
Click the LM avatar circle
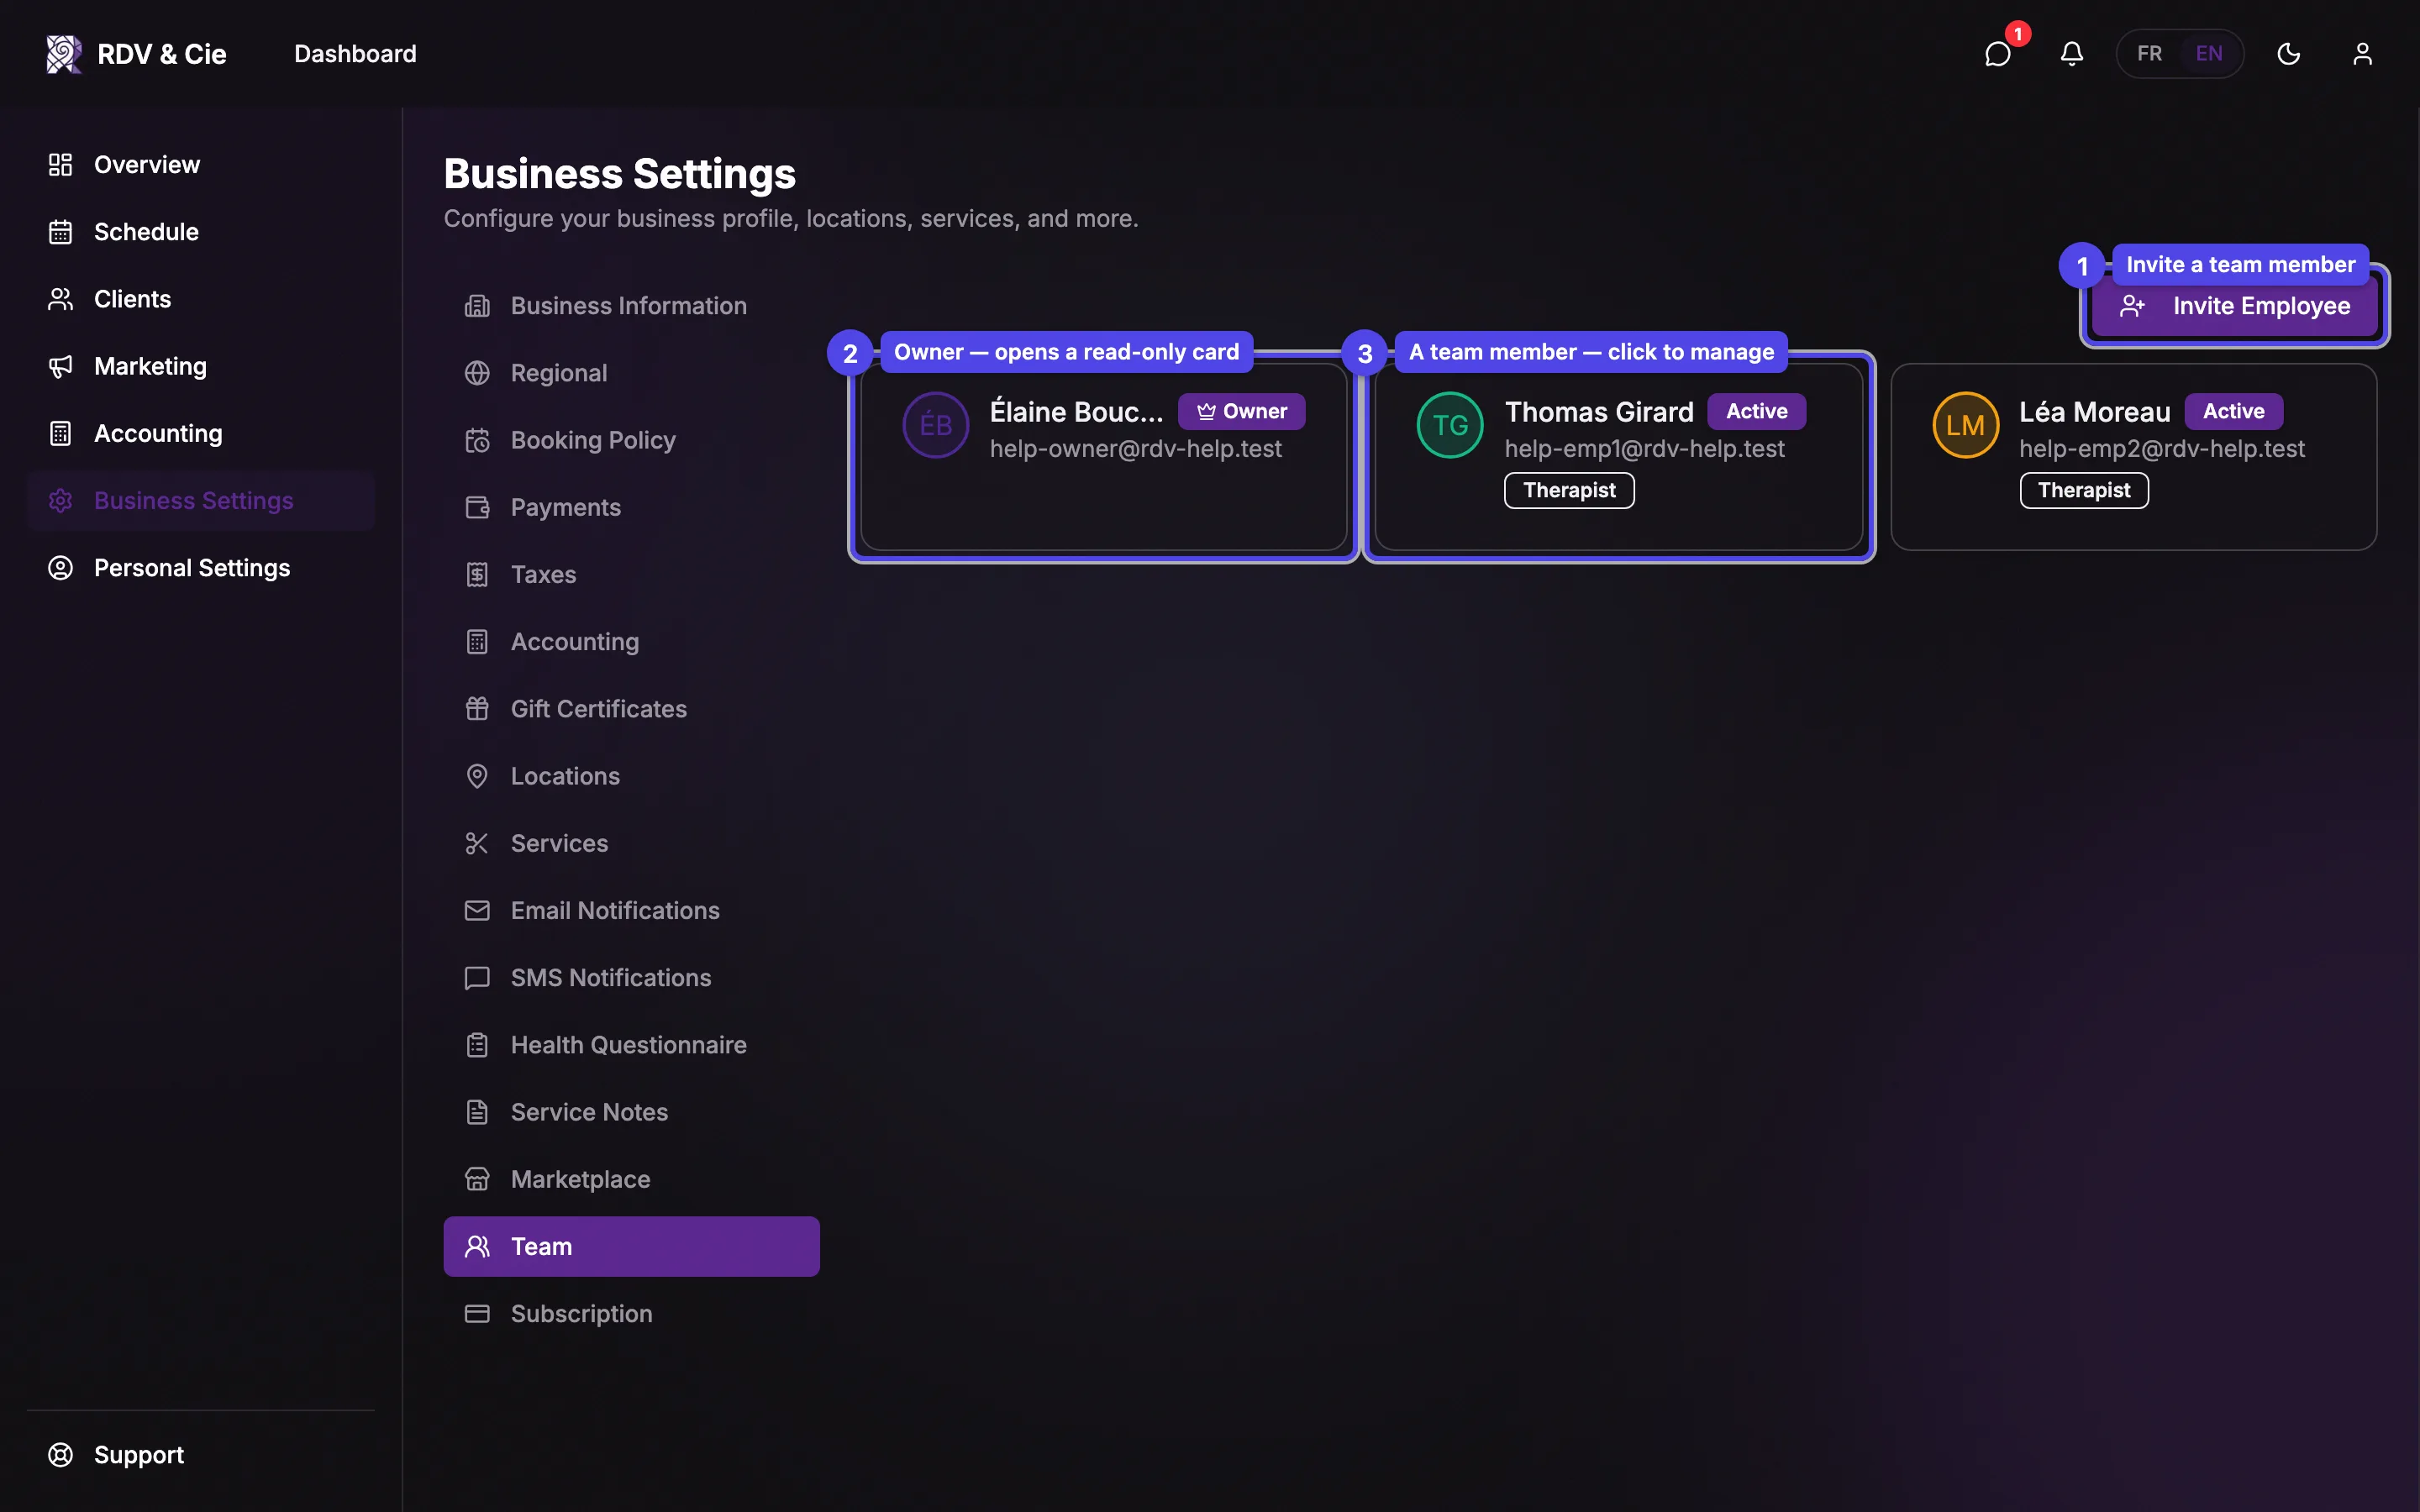point(1965,425)
